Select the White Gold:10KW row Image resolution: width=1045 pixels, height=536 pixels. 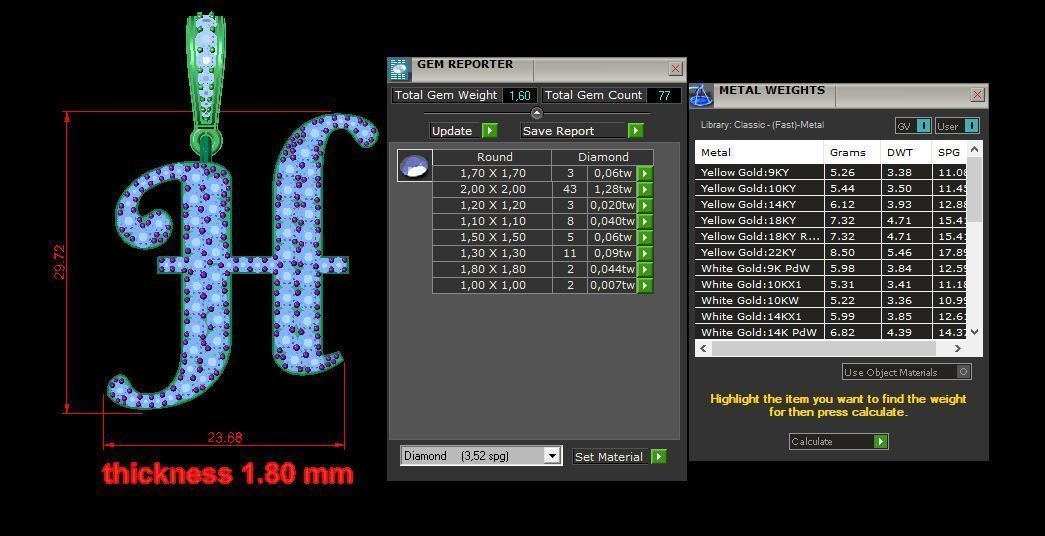[831, 301]
